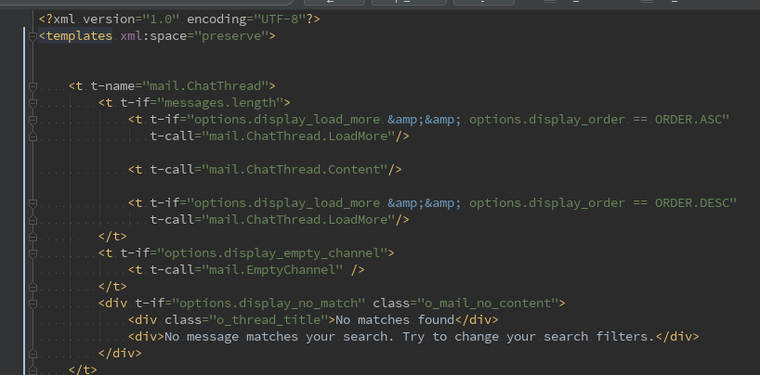Click the opening templates tag name
Screen dimensions: 760x375
(79, 36)
